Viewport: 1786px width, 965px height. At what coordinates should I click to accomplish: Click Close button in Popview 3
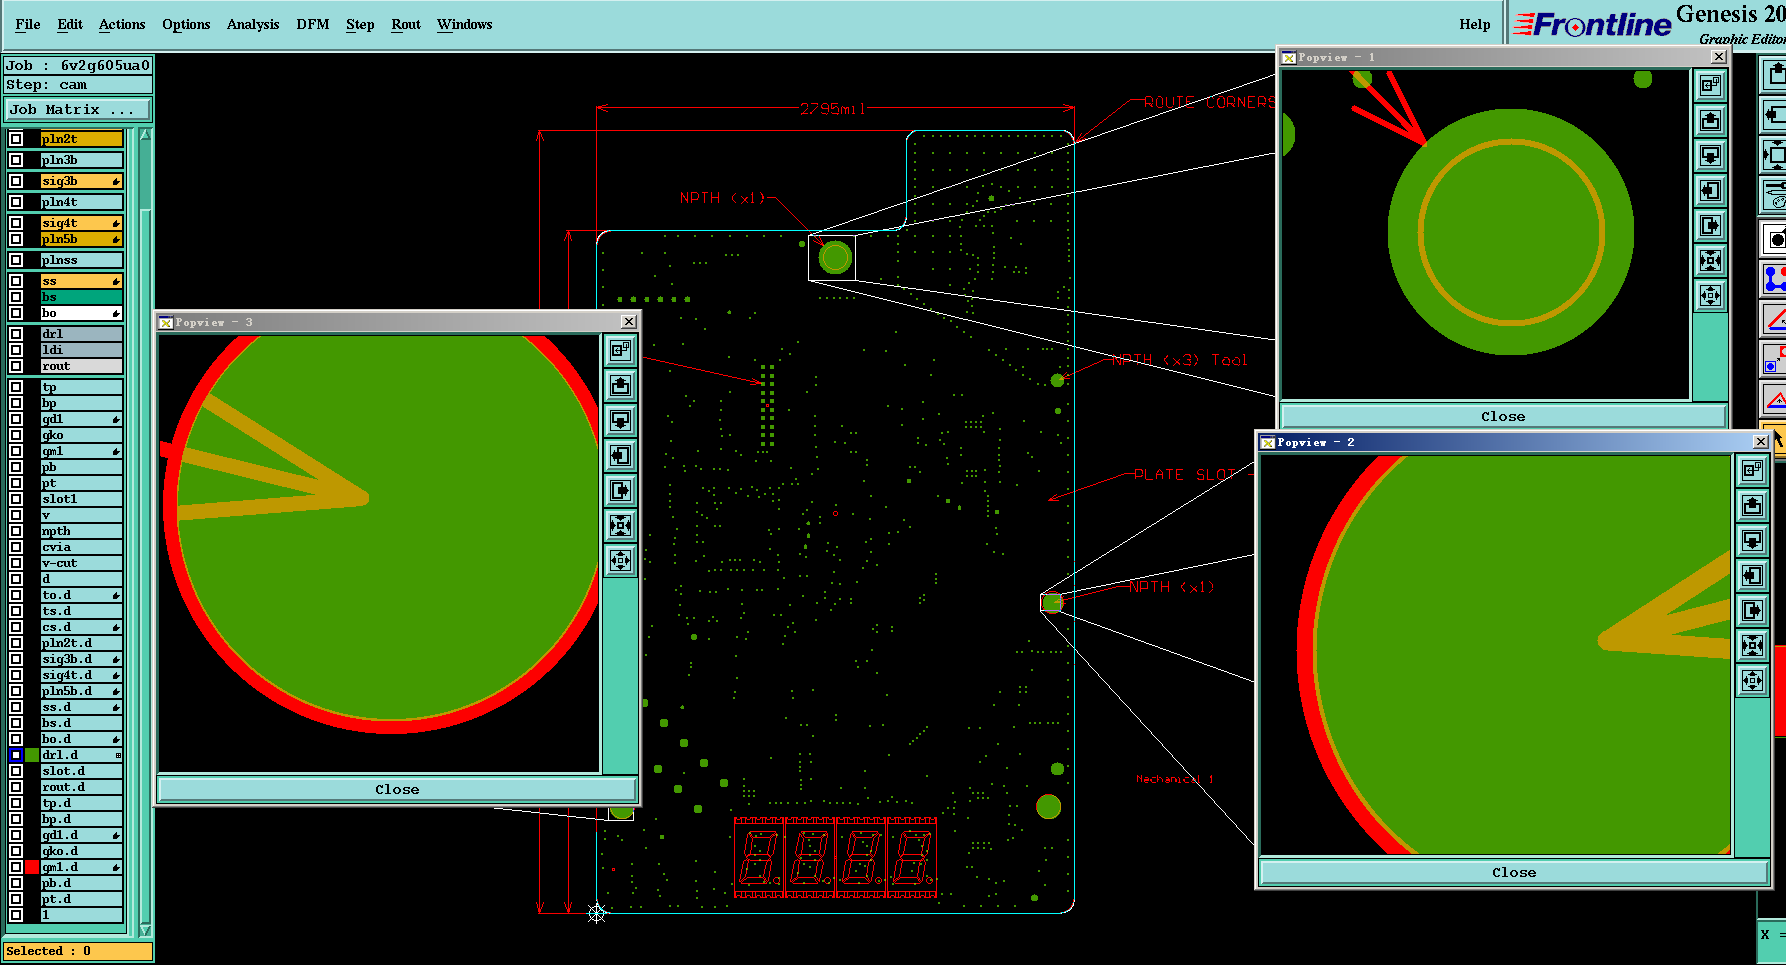click(x=397, y=789)
